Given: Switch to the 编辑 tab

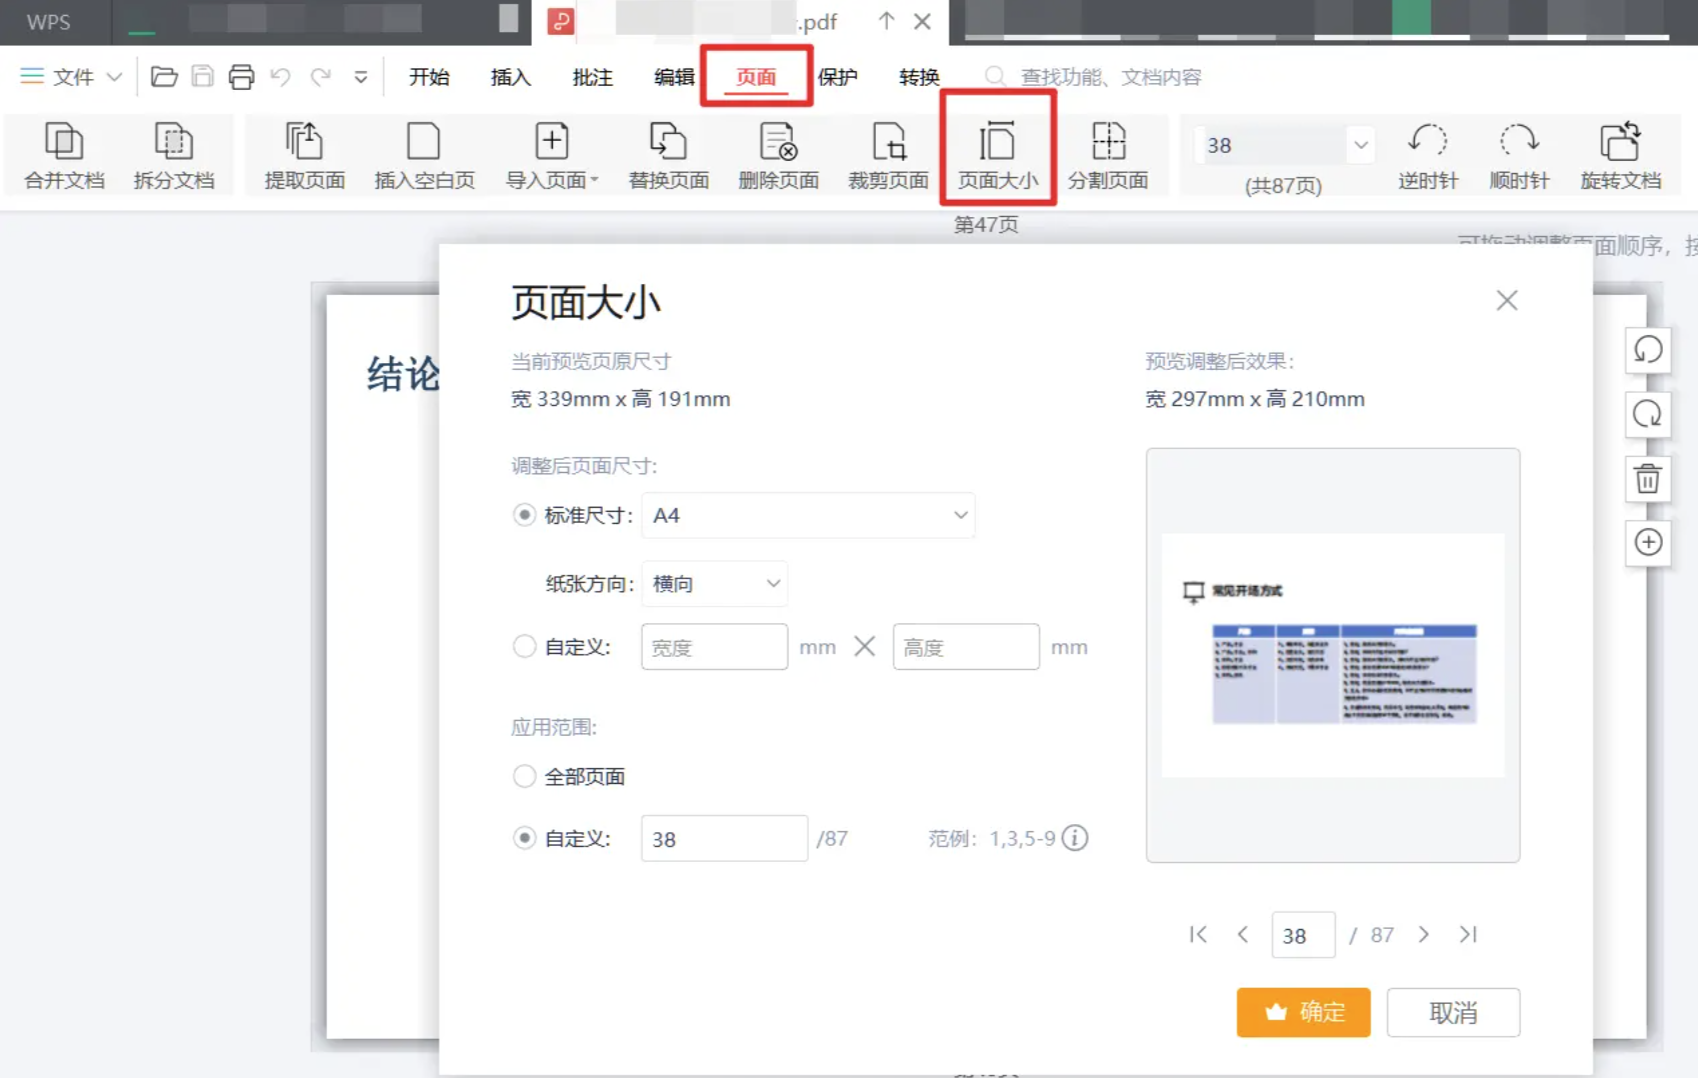Looking at the screenshot, I should (x=674, y=77).
